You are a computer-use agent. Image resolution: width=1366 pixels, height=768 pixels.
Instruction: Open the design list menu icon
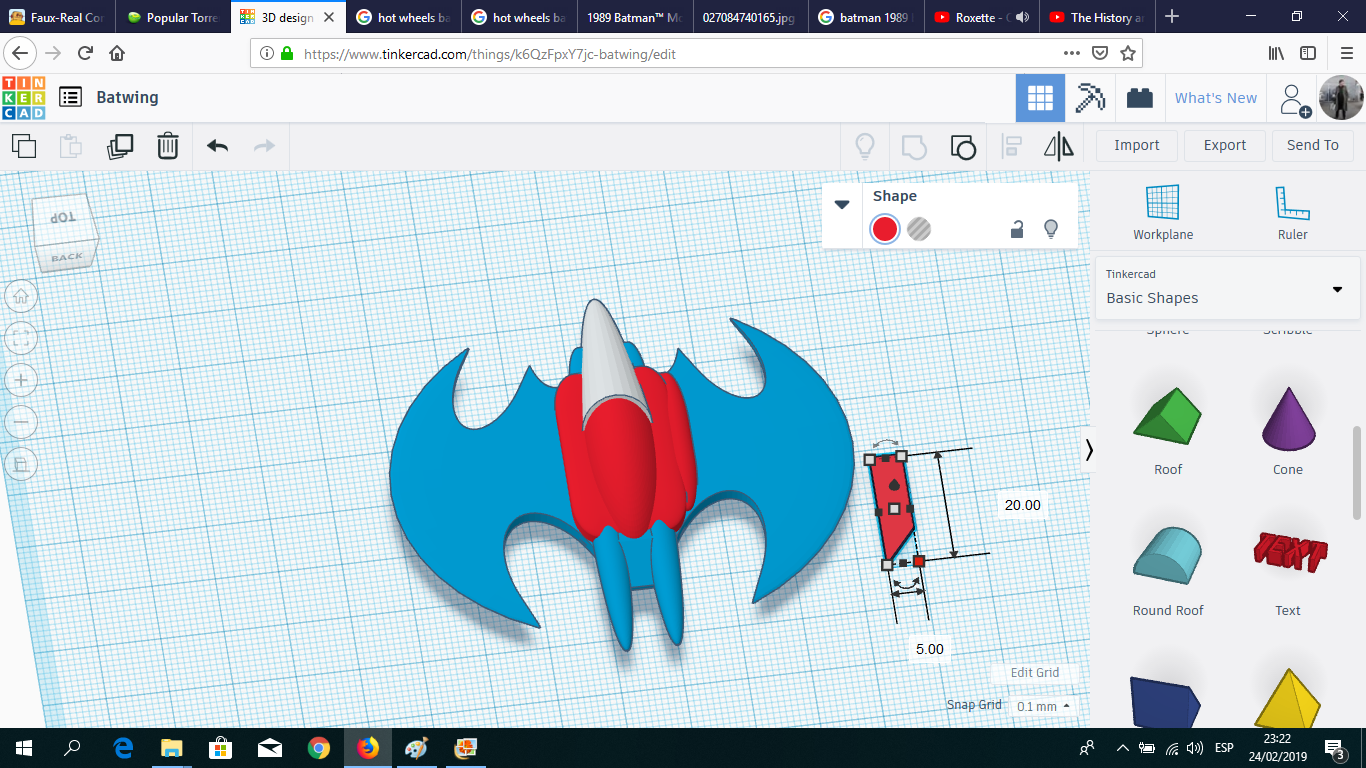[70, 97]
